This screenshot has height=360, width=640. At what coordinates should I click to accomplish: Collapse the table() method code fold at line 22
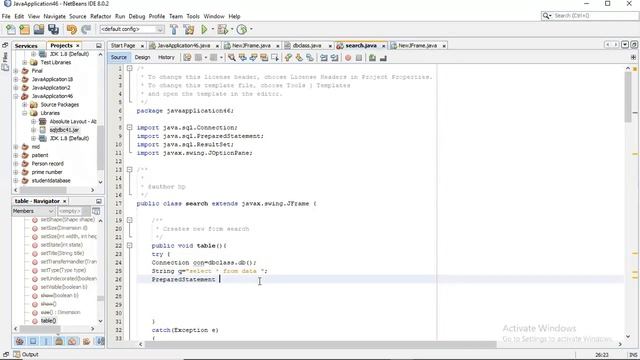click(x=129, y=245)
